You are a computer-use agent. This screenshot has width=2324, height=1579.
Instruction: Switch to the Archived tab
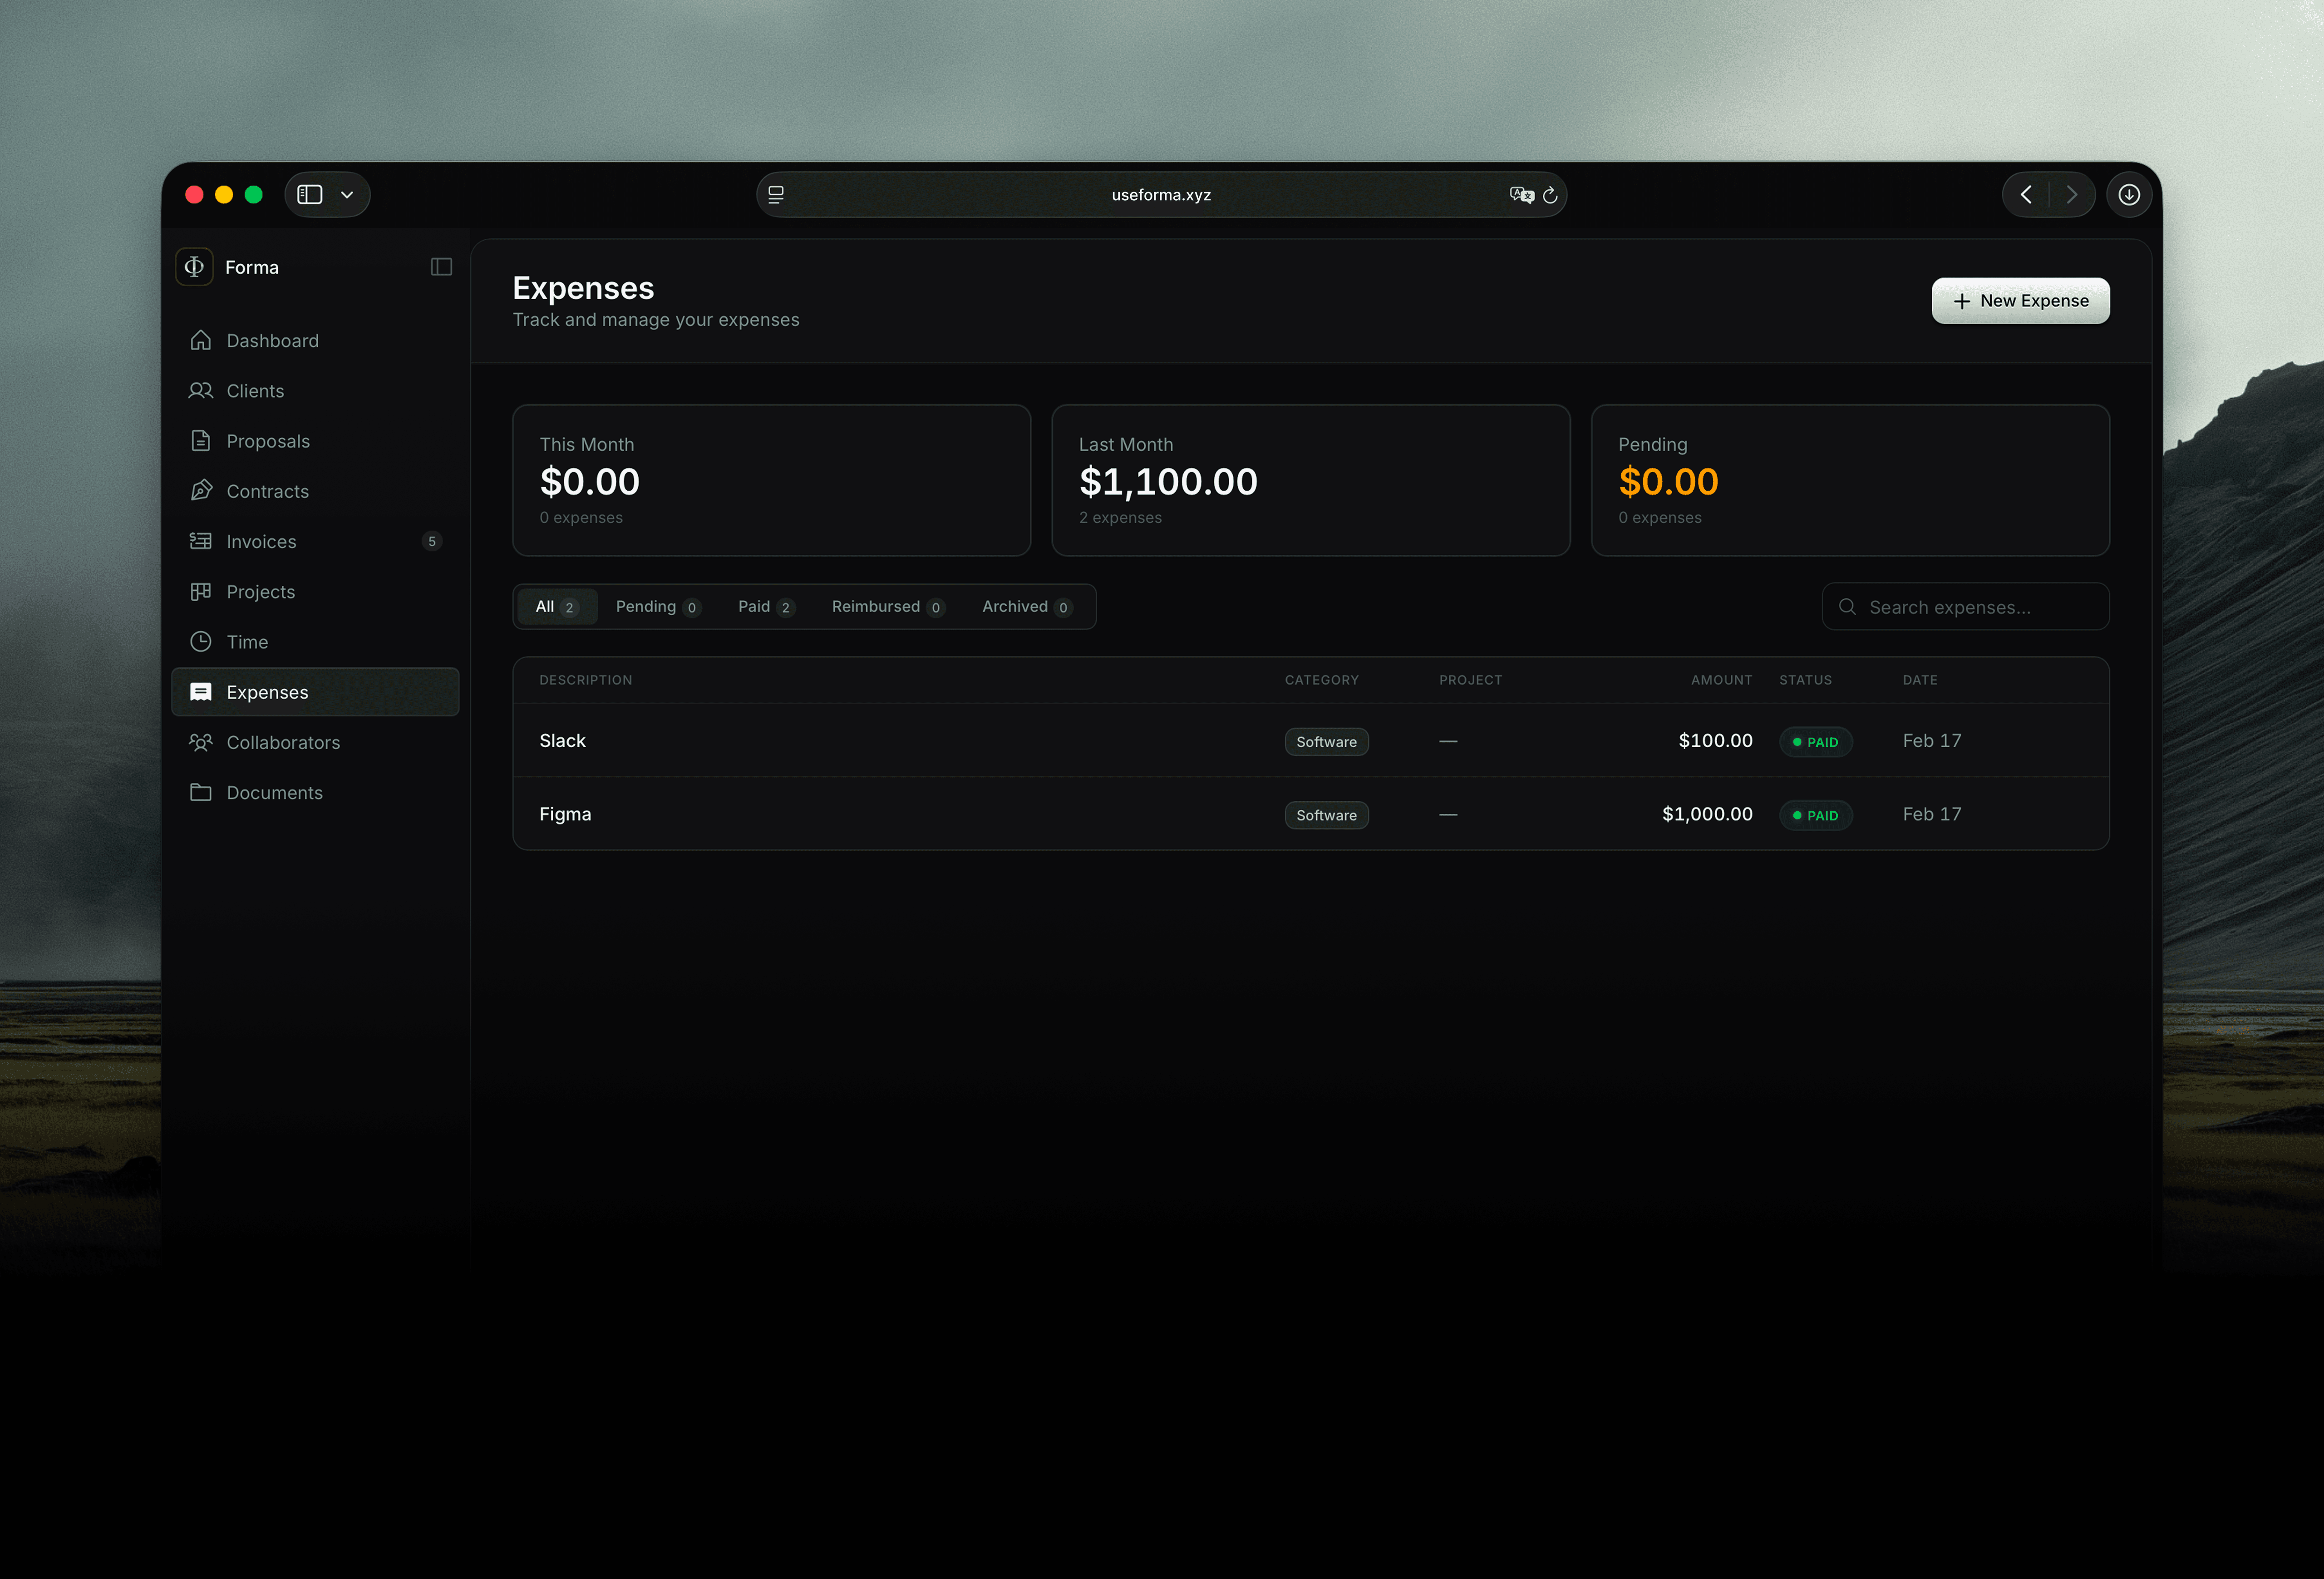1027,607
